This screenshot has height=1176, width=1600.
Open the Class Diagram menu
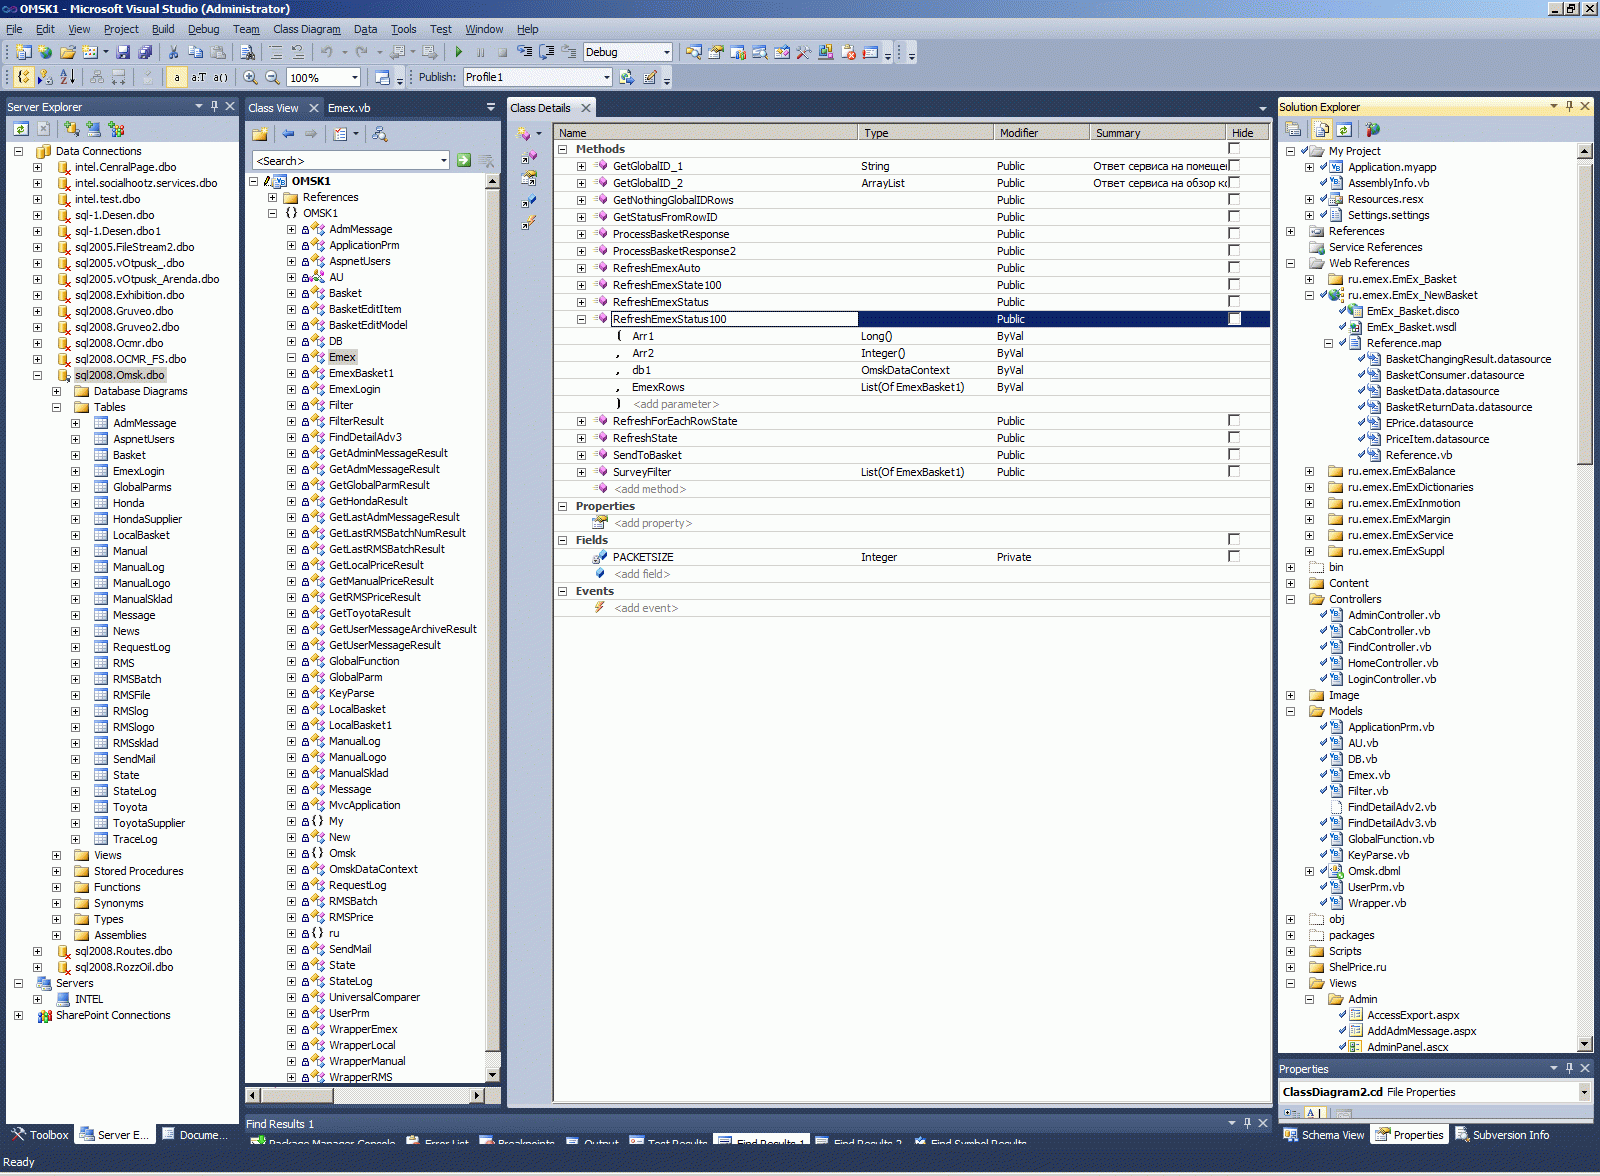[307, 29]
